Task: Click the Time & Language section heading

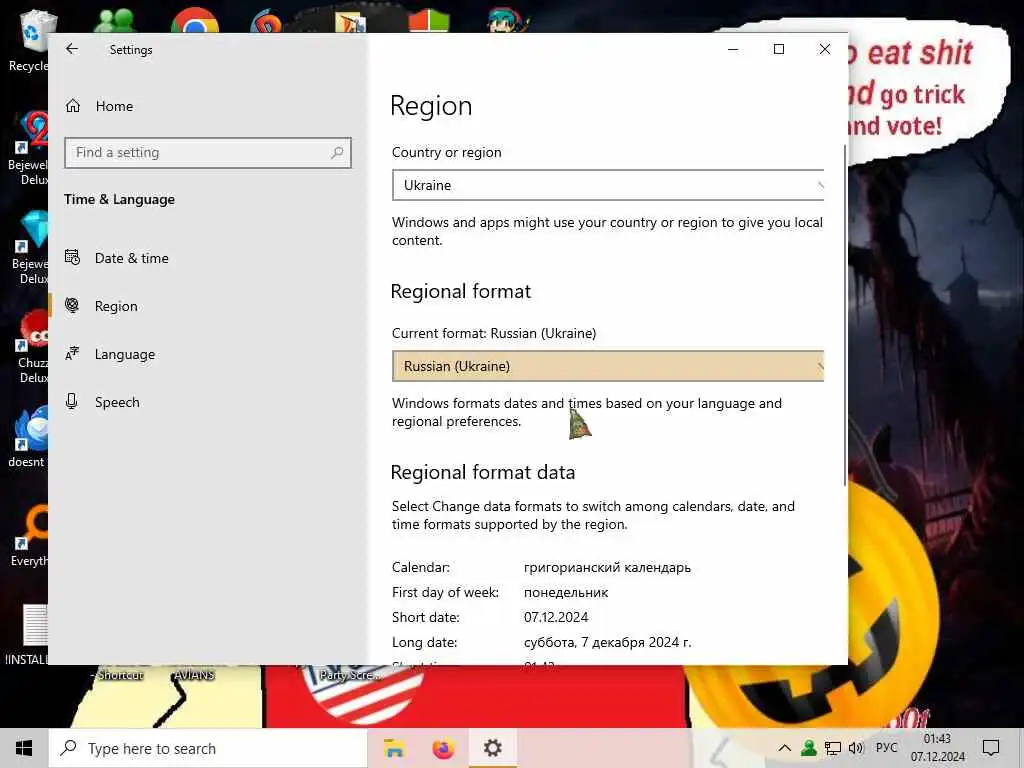Action: (x=120, y=199)
